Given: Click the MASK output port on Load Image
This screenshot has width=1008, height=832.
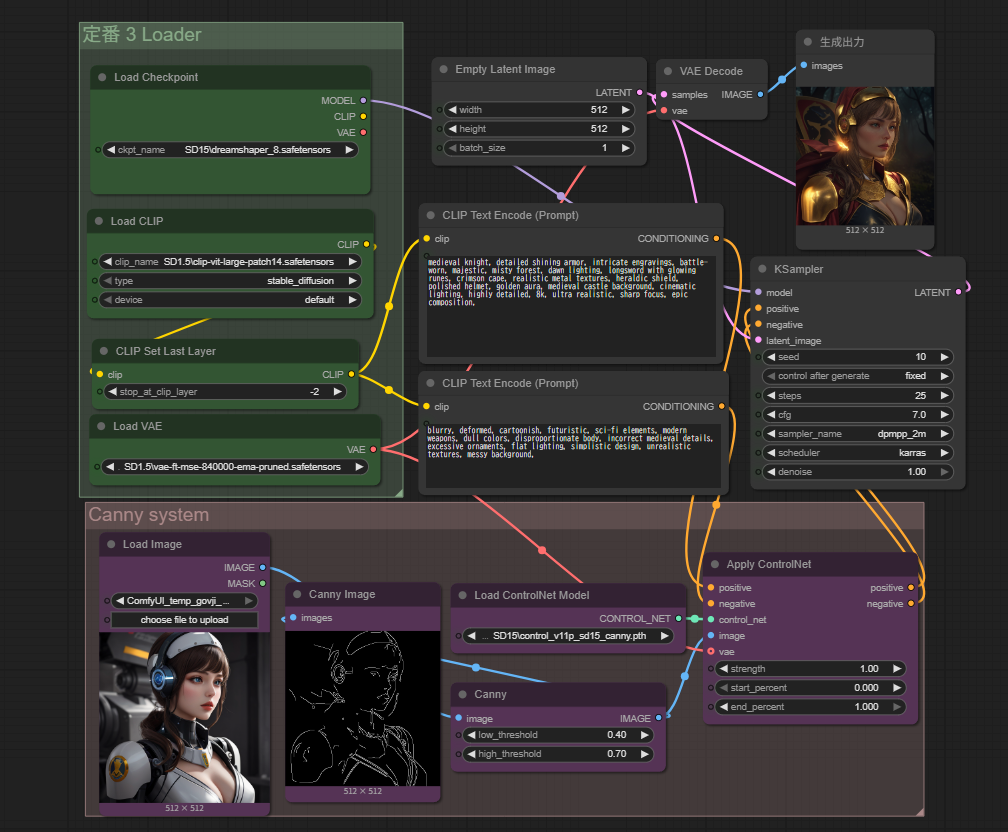Looking at the screenshot, I should click(x=262, y=583).
